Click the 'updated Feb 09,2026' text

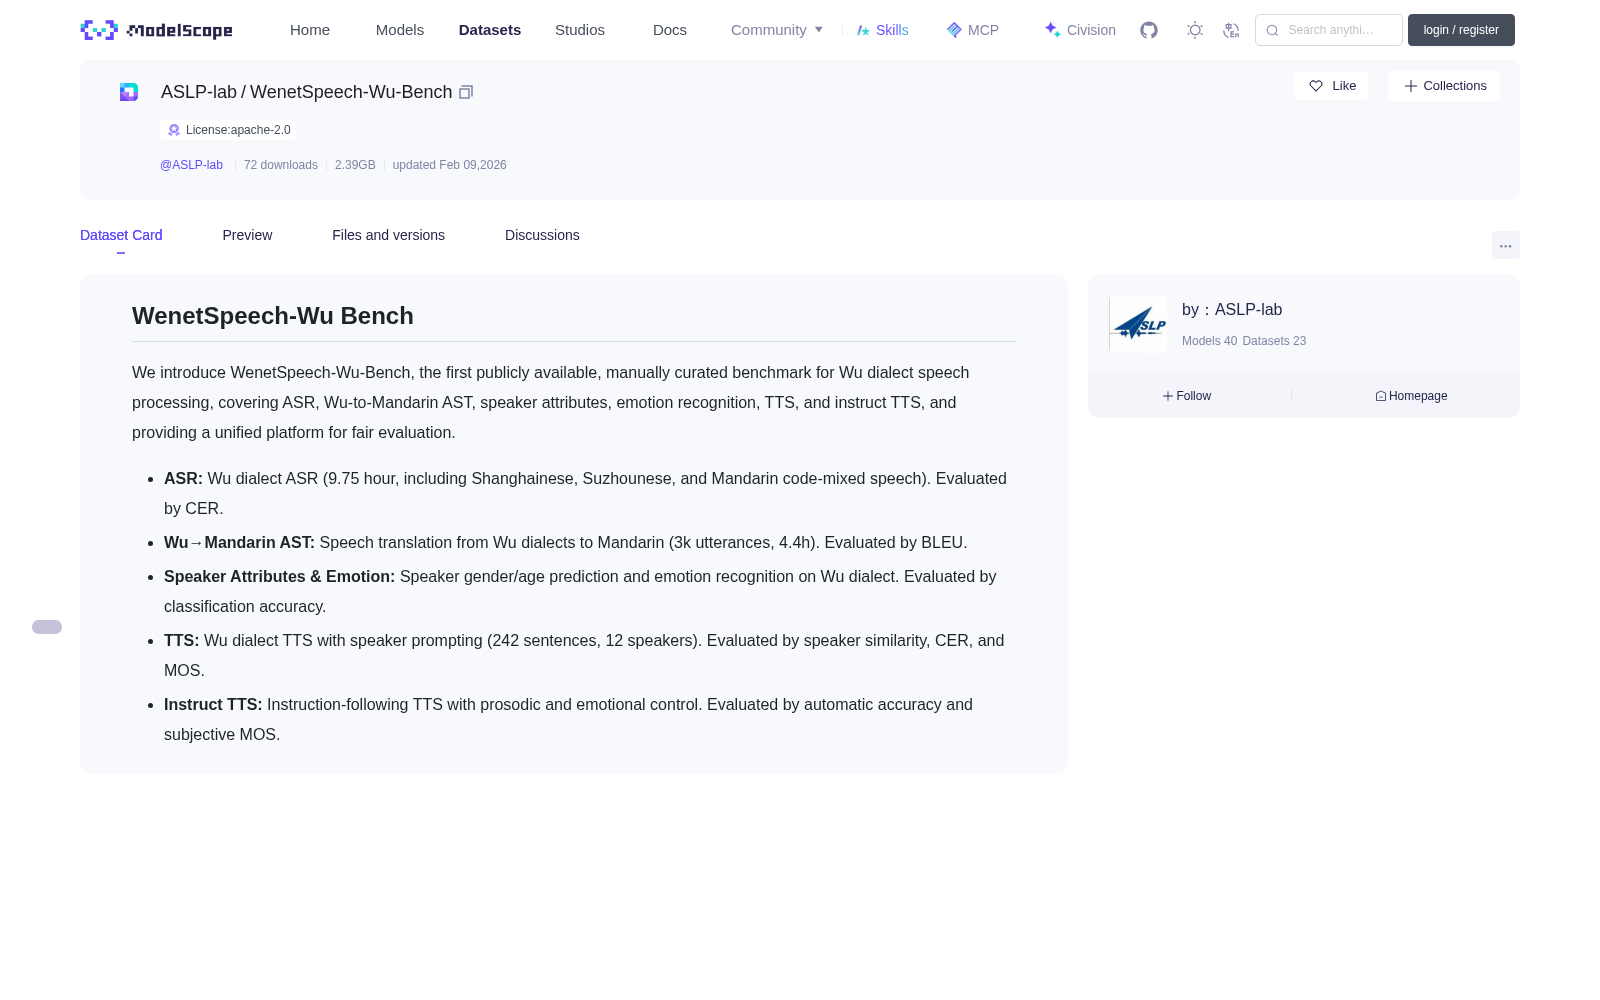pyautogui.click(x=449, y=165)
